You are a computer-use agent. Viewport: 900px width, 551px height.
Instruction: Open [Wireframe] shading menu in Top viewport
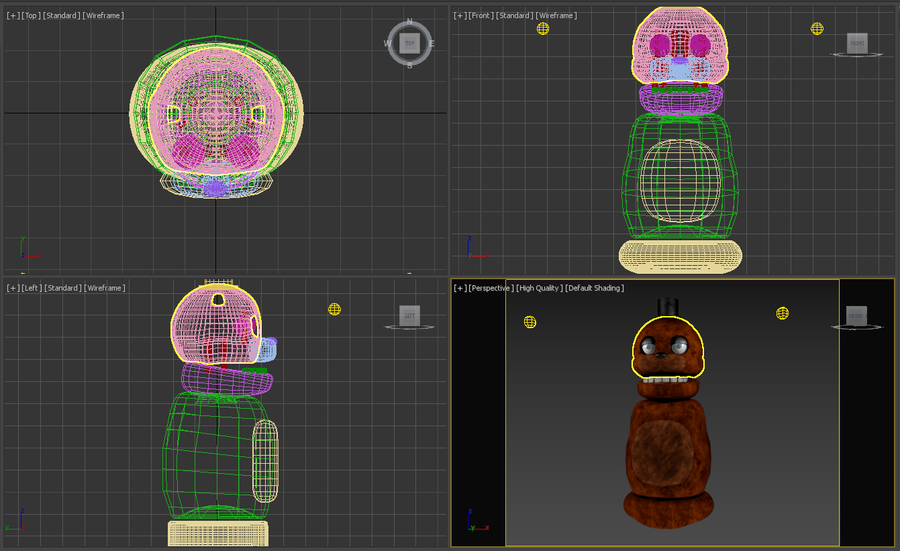[x=103, y=15]
